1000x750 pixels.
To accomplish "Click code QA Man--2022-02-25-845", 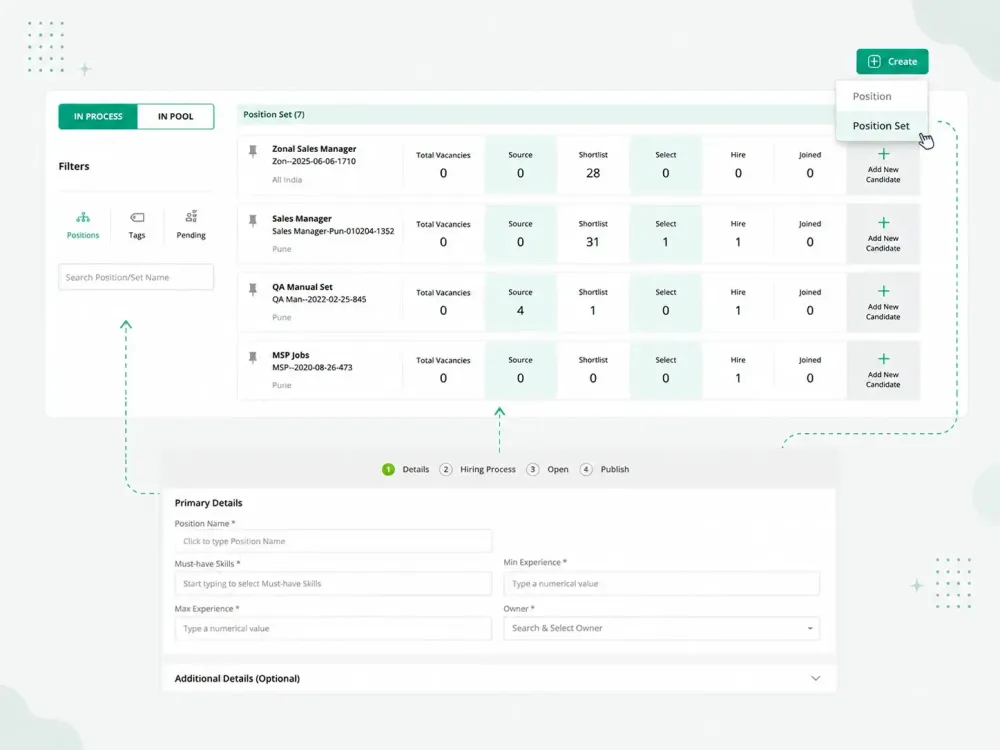I will click(319, 299).
